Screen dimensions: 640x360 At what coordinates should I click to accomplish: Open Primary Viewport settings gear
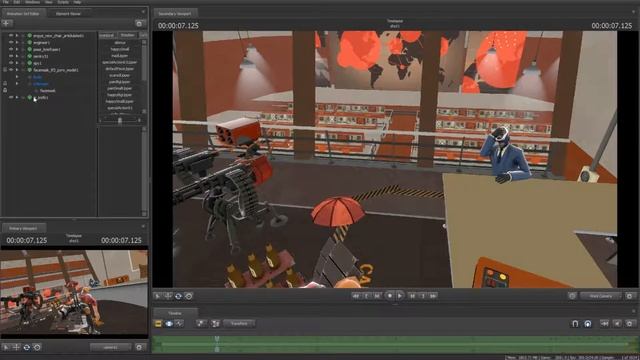[139, 347]
